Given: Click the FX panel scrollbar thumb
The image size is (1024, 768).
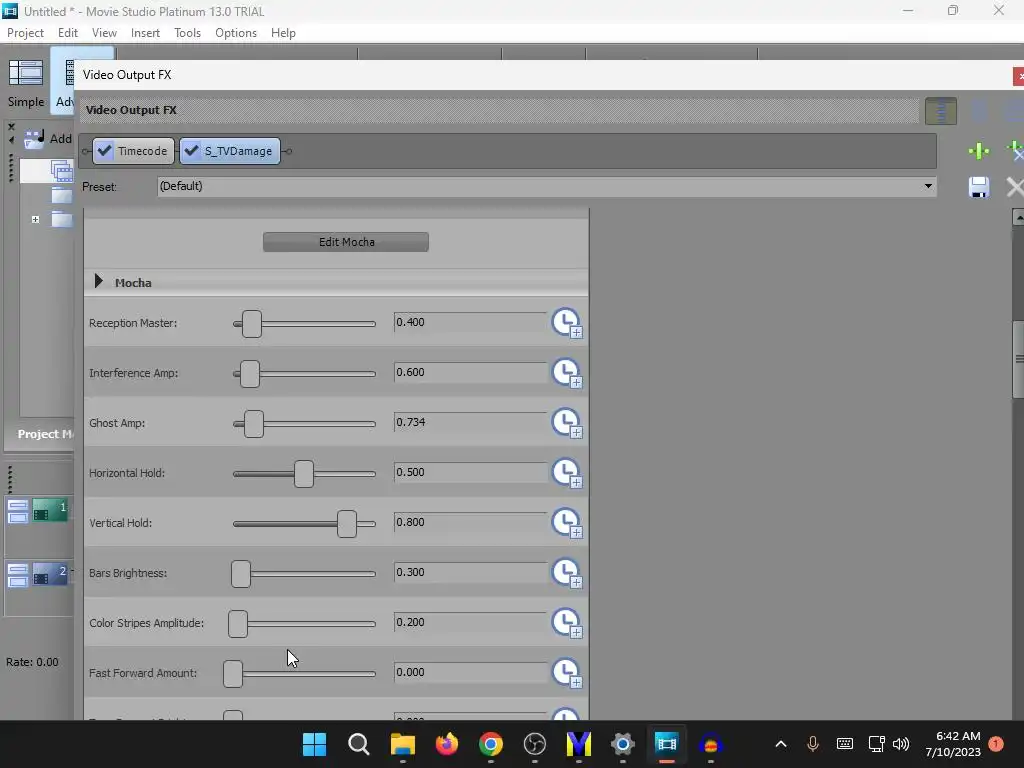Looking at the screenshot, I should (1018, 359).
